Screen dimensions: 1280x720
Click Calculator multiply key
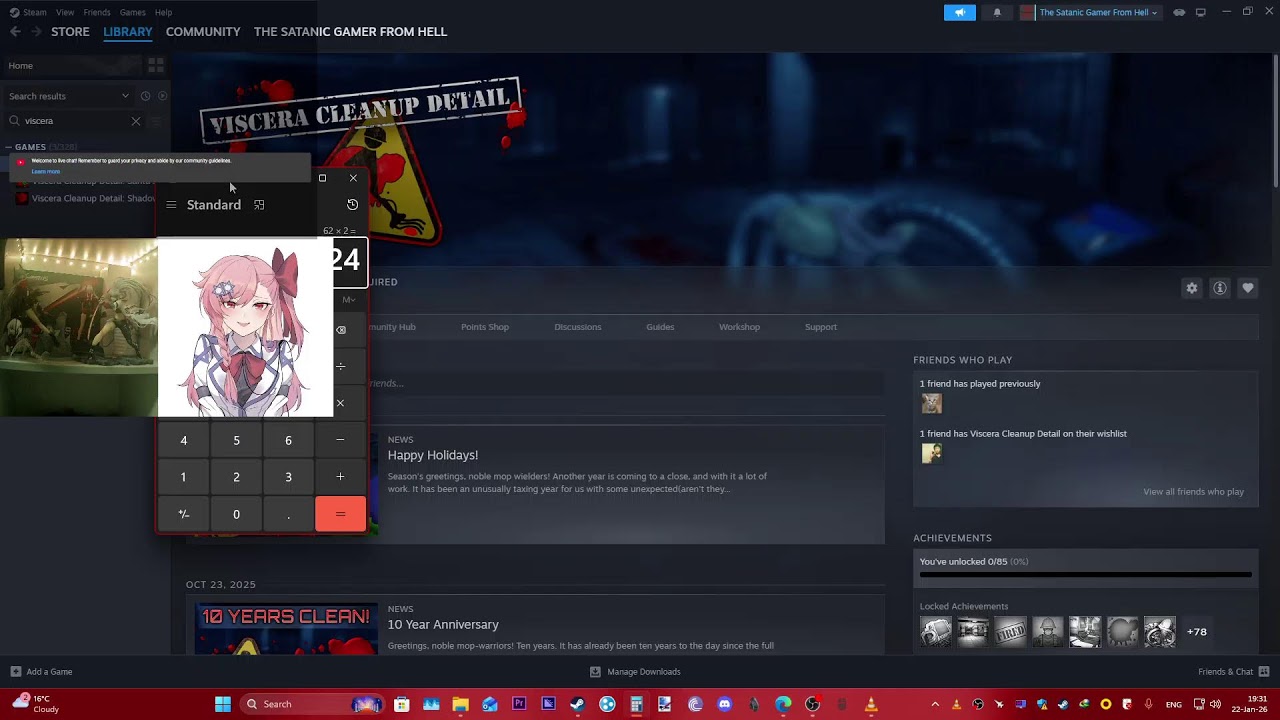click(340, 403)
